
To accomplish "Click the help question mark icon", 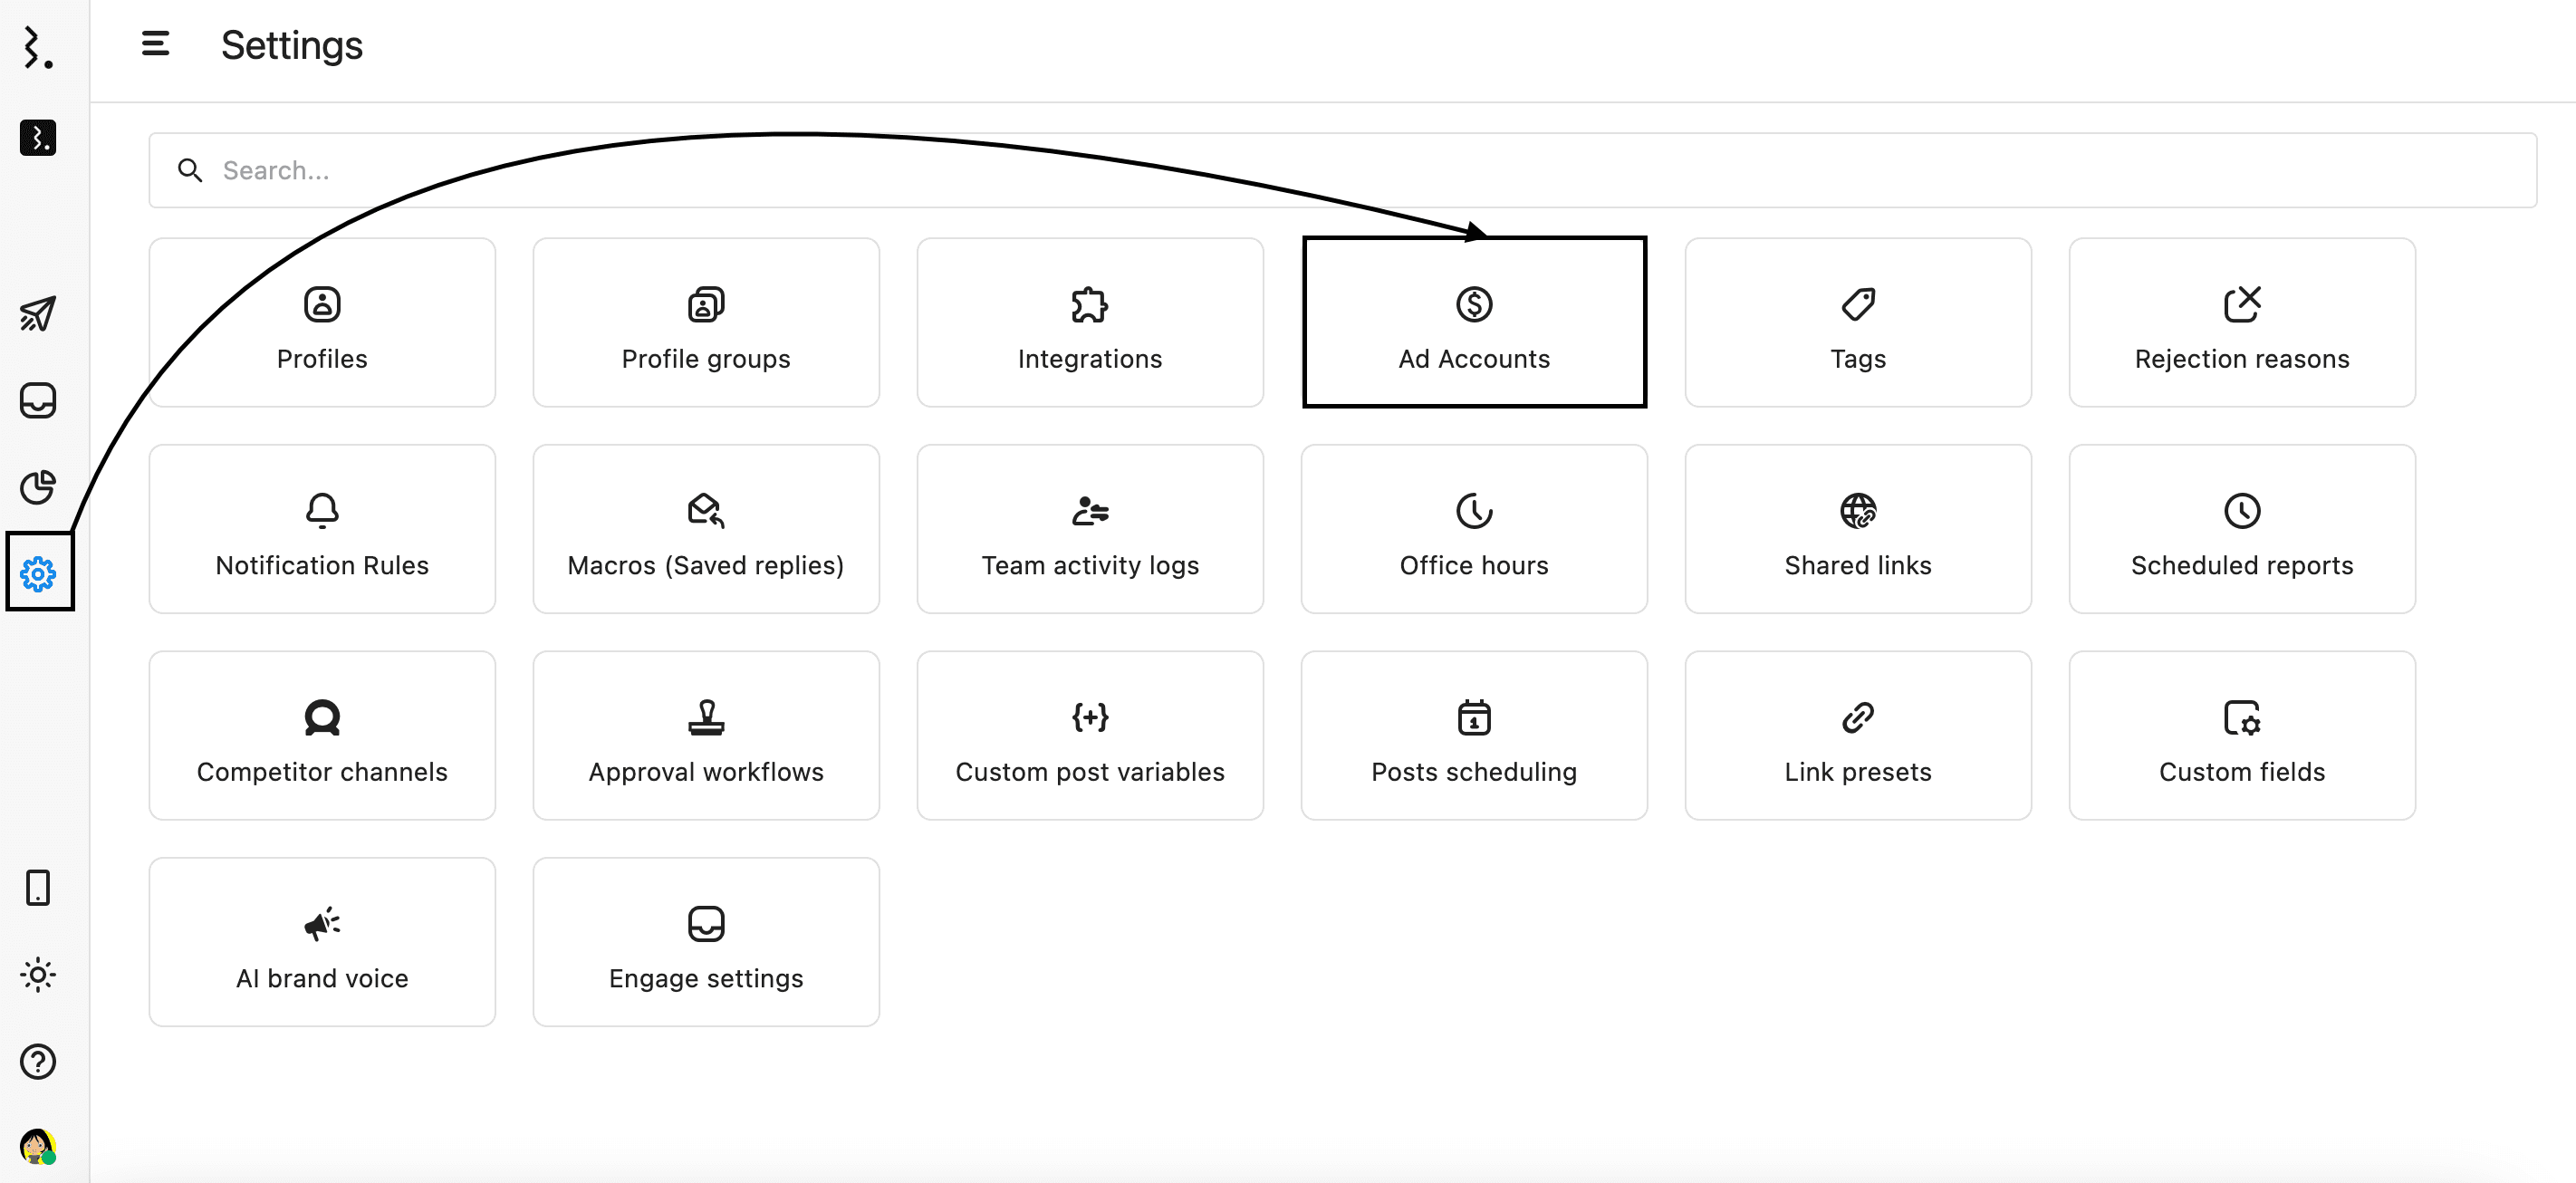I will (x=38, y=1062).
